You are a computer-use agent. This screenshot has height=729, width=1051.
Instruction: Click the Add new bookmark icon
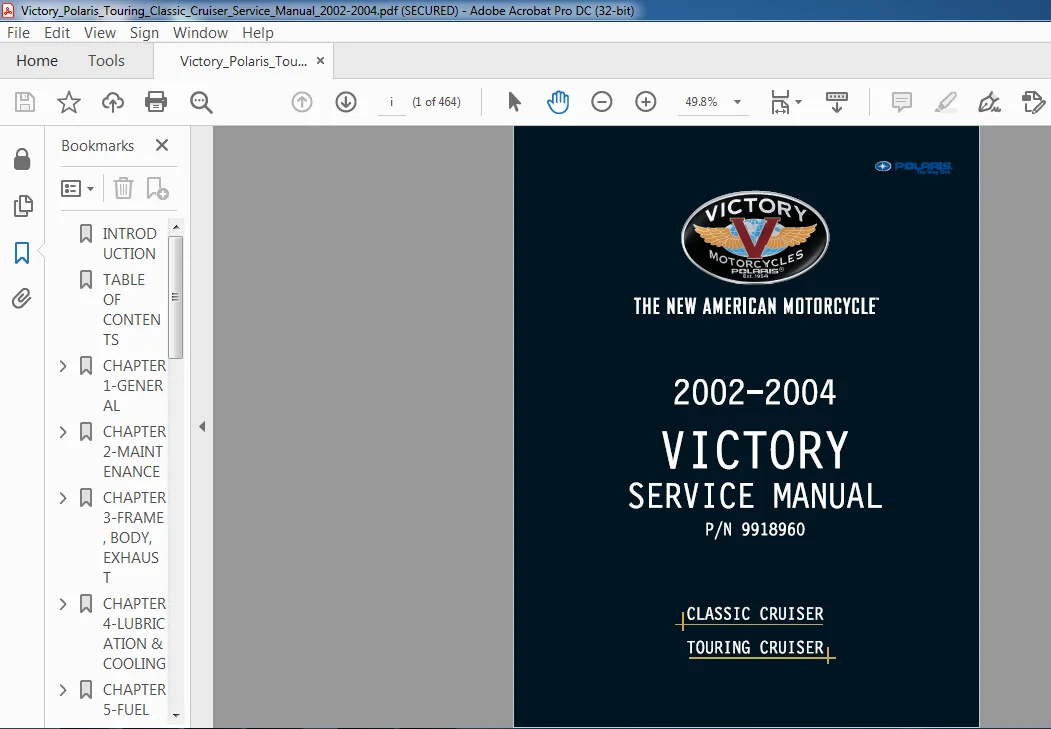point(158,188)
